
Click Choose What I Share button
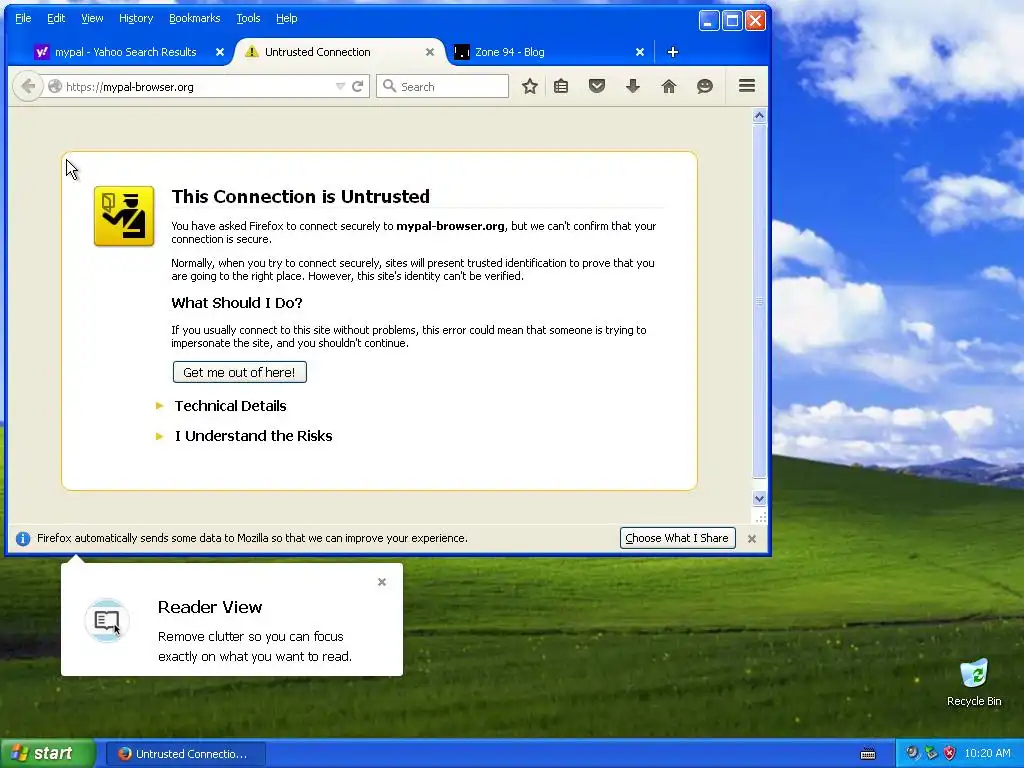pyautogui.click(x=677, y=538)
